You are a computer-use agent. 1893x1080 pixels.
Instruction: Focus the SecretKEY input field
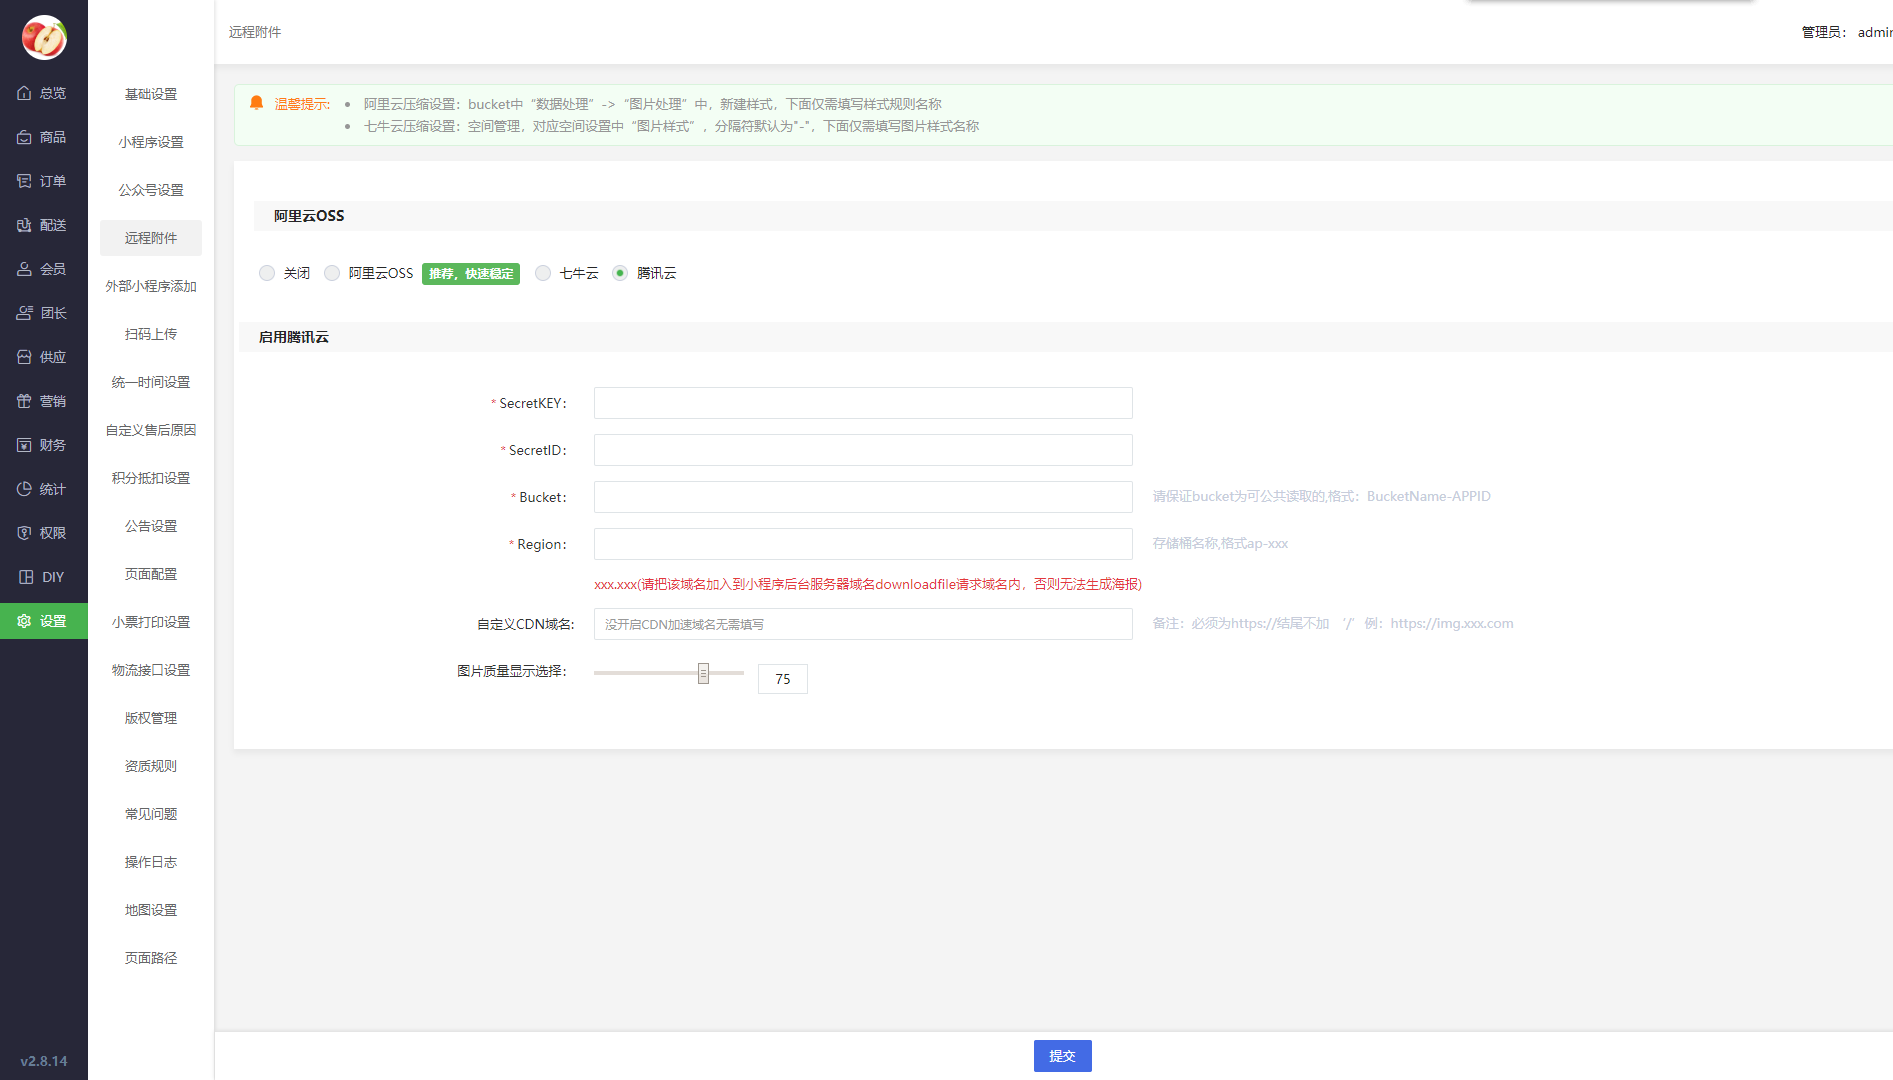tap(863, 403)
